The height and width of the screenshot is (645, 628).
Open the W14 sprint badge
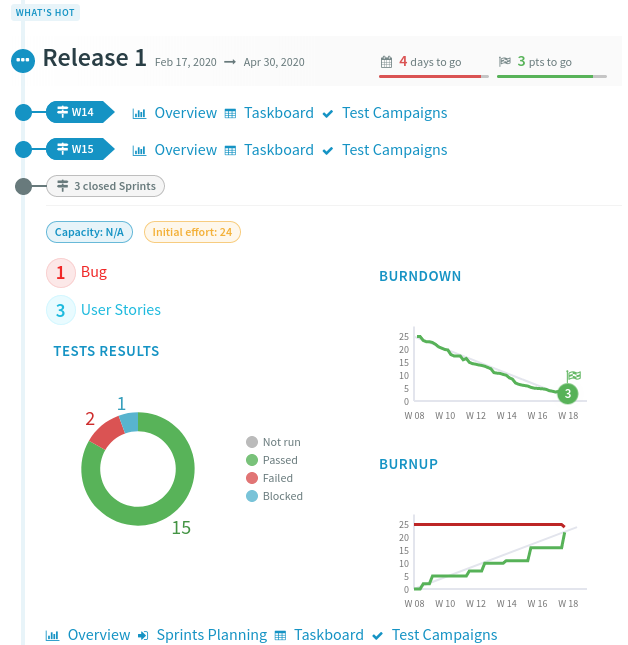point(80,112)
